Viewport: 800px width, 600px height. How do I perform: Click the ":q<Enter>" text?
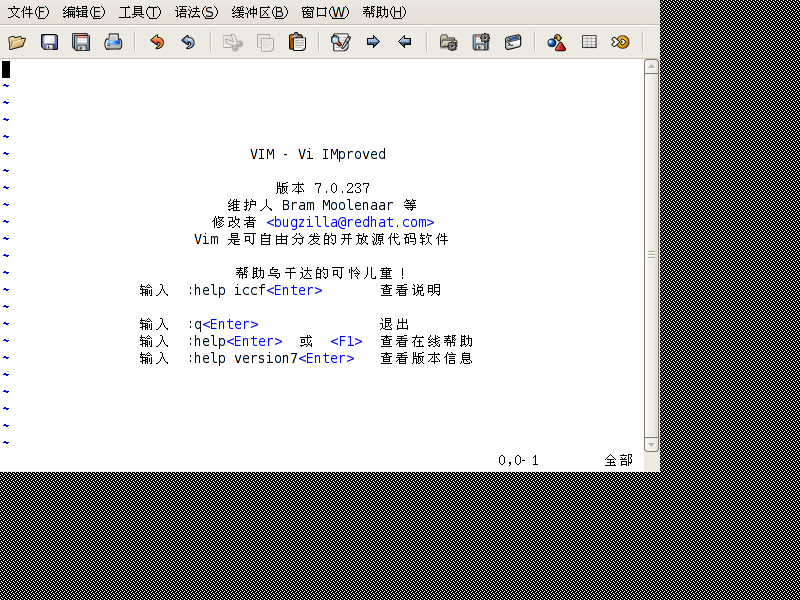[x=223, y=324]
